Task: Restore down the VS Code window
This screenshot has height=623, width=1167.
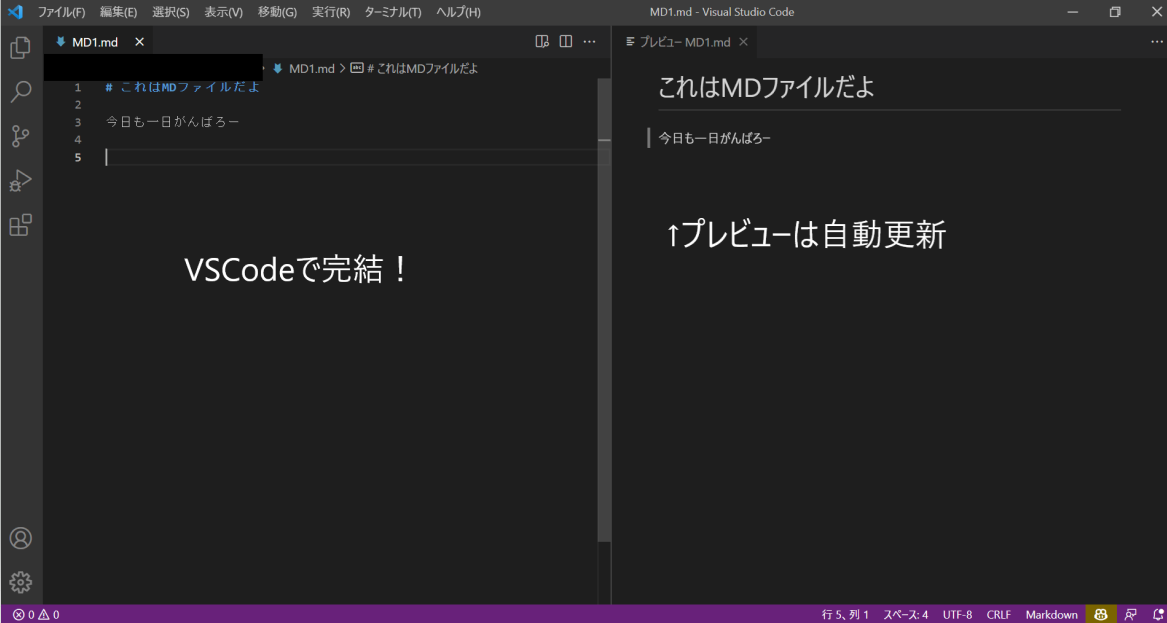Action: tap(1115, 12)
